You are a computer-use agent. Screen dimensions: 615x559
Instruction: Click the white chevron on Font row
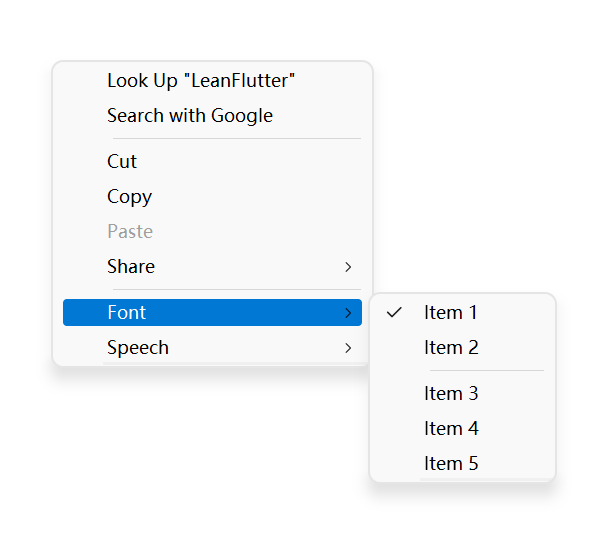348,313
